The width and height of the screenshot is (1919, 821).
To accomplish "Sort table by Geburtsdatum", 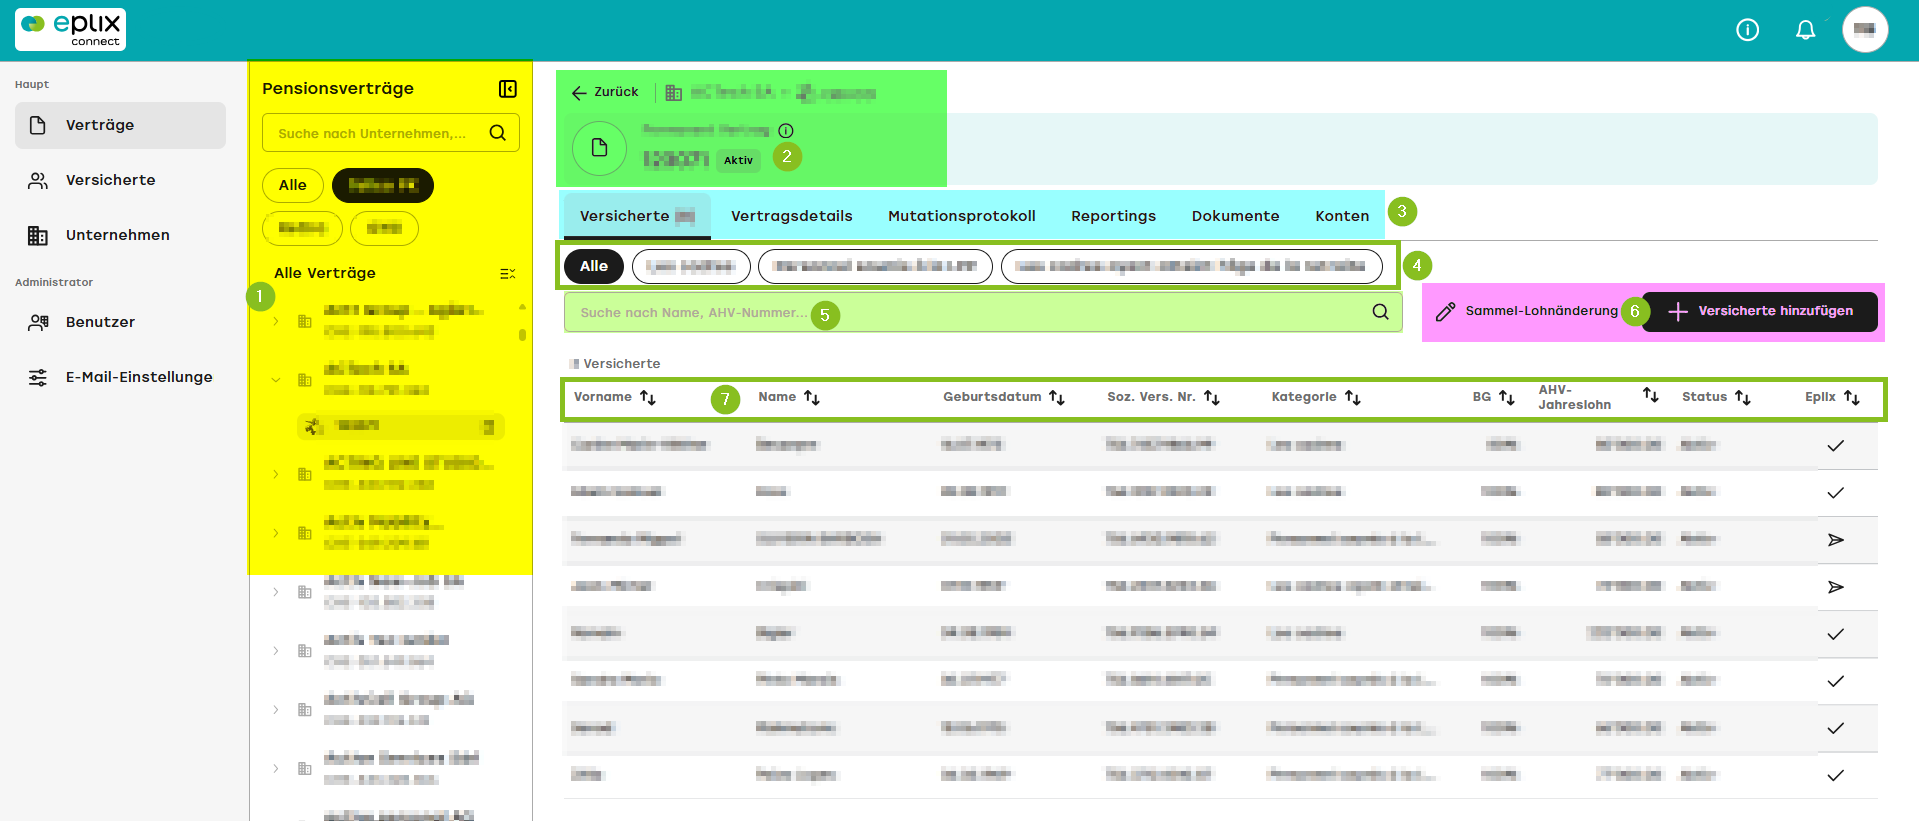I will pos(1057,397).
